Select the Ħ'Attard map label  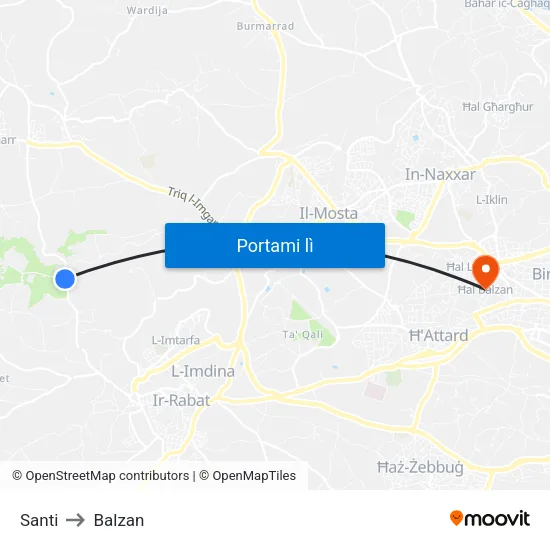click(438, 336)
